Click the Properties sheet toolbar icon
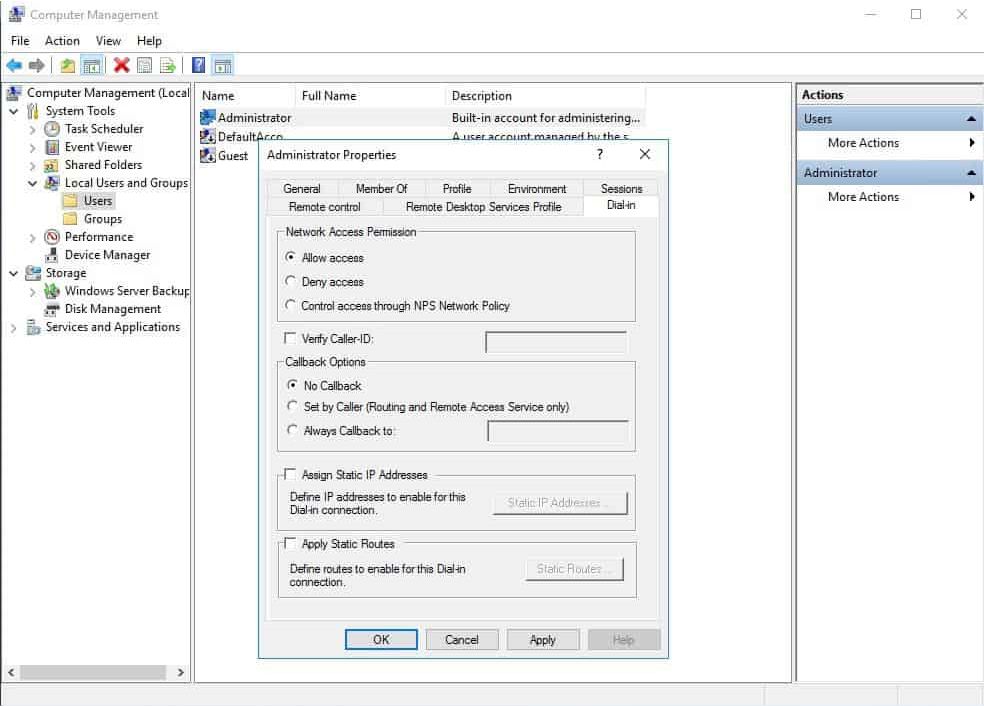This screenshot has height=706, width=984. (x=144, y=65)
